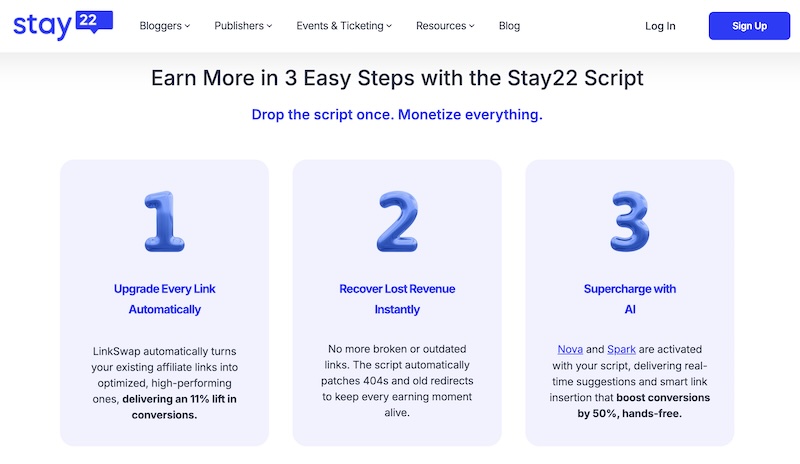800x464 pixels.
Task: Click the large blue number 3 graphic
Action: point(630,222)
